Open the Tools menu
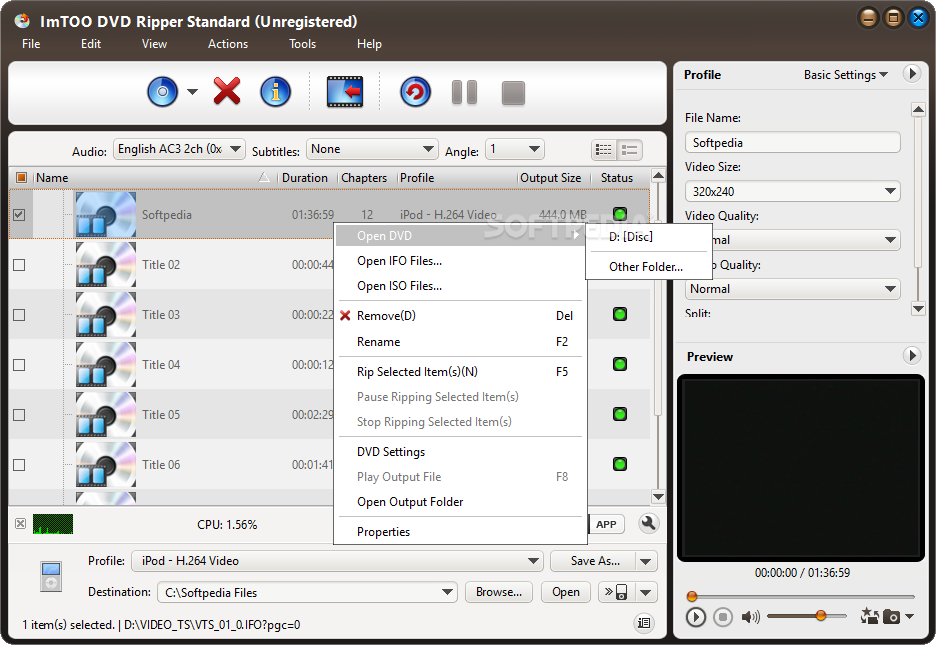This screenshot has height=645, width=936. [302, 44]
